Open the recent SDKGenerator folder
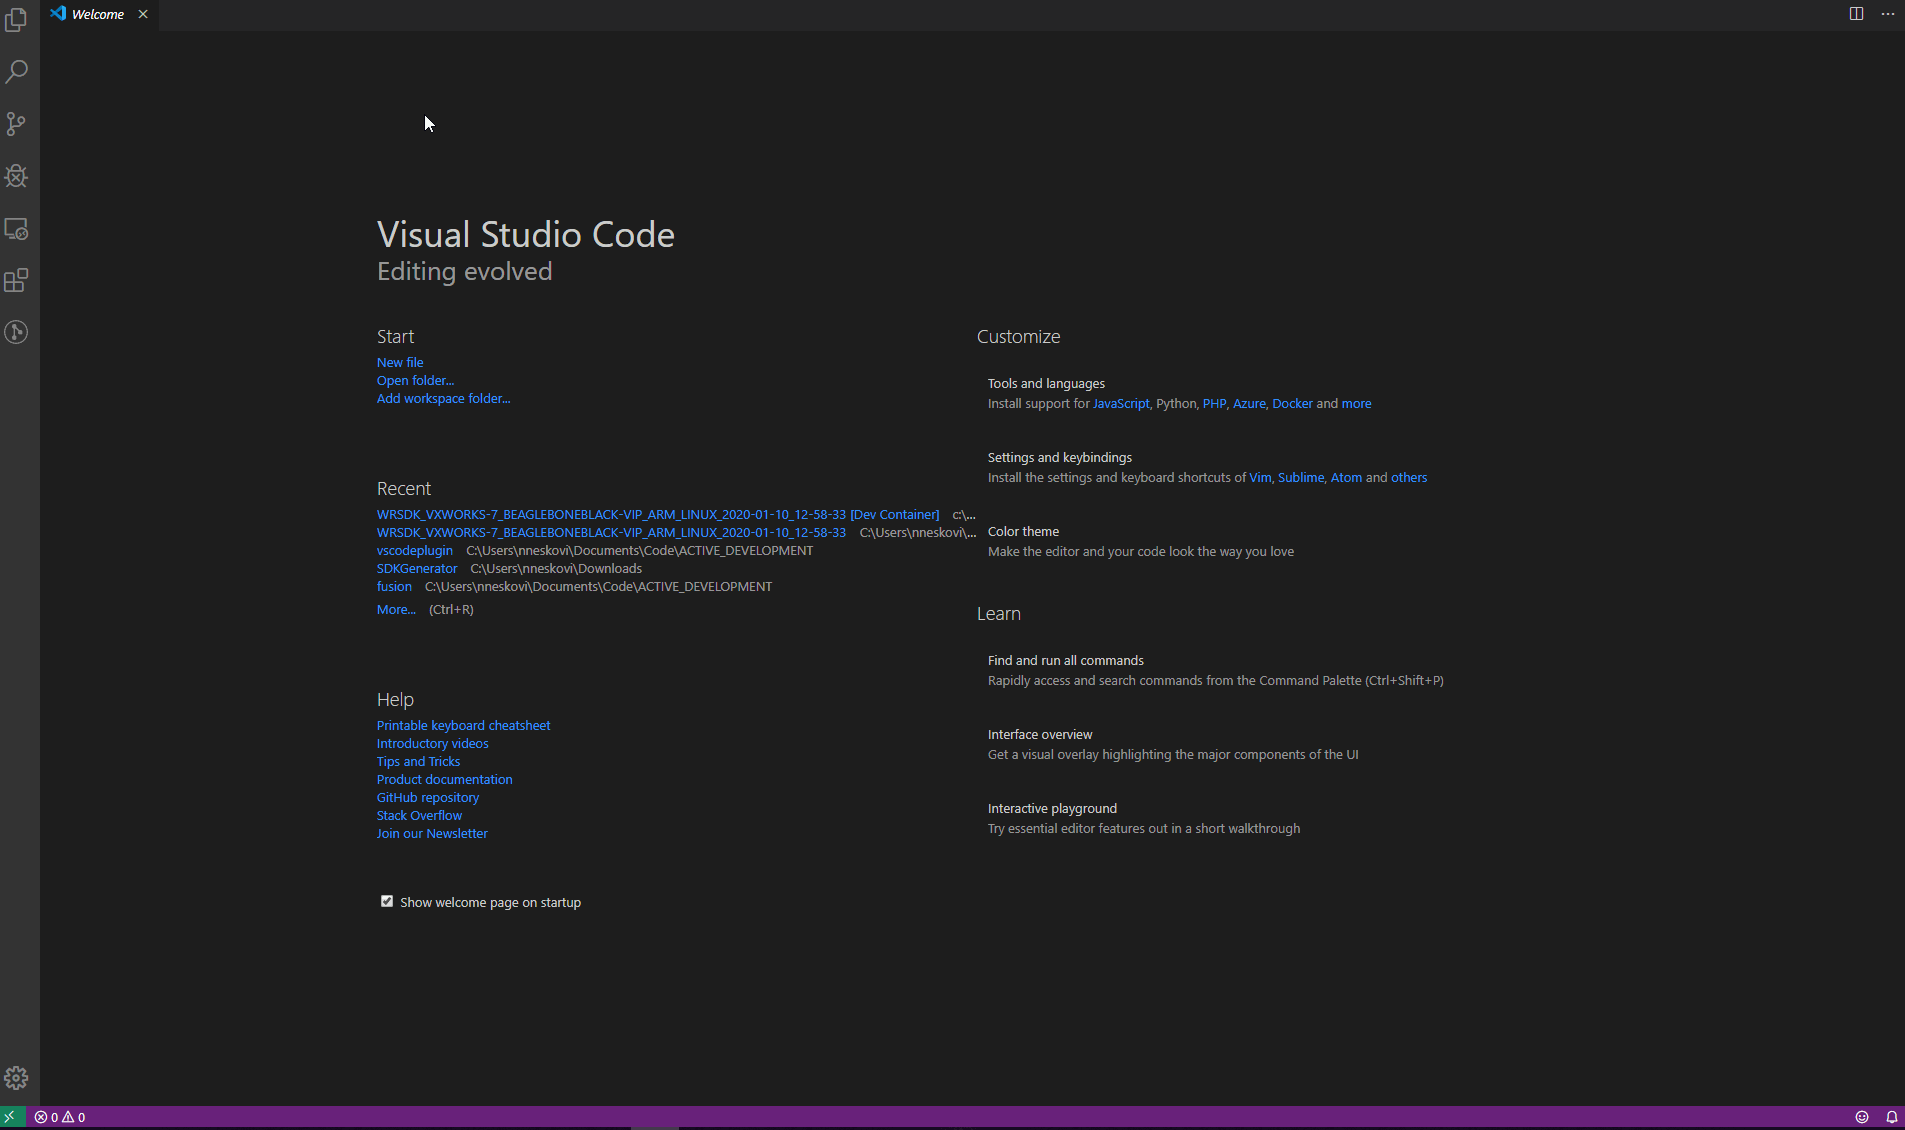The width and height of the screenshot is (1905, 1130). click(x=417, y=568)
